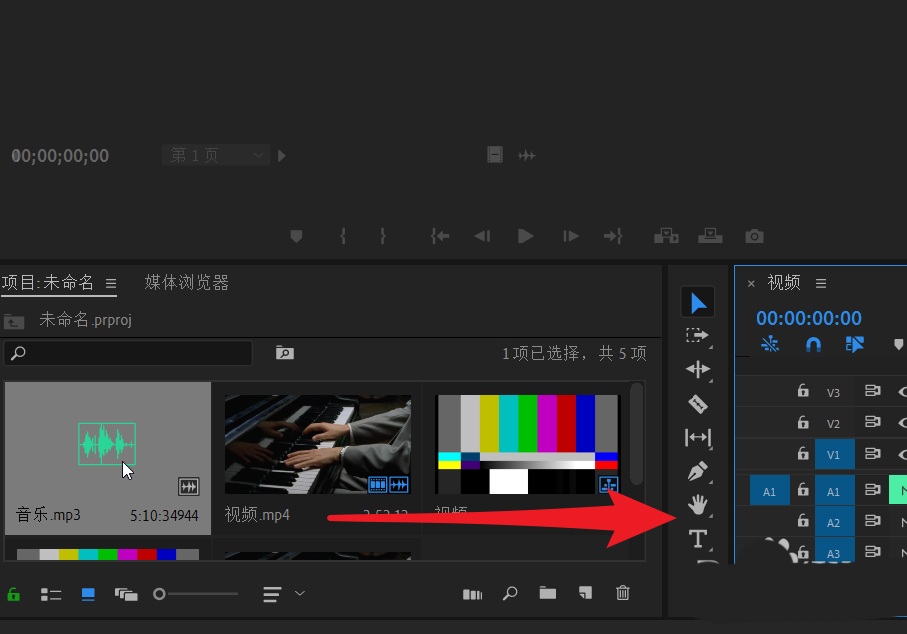The height and width of the screenshot is (634, 907).
Task: Open the 视频 timeline panel menu
Action: pyautogui.click(x=820, y=282)
